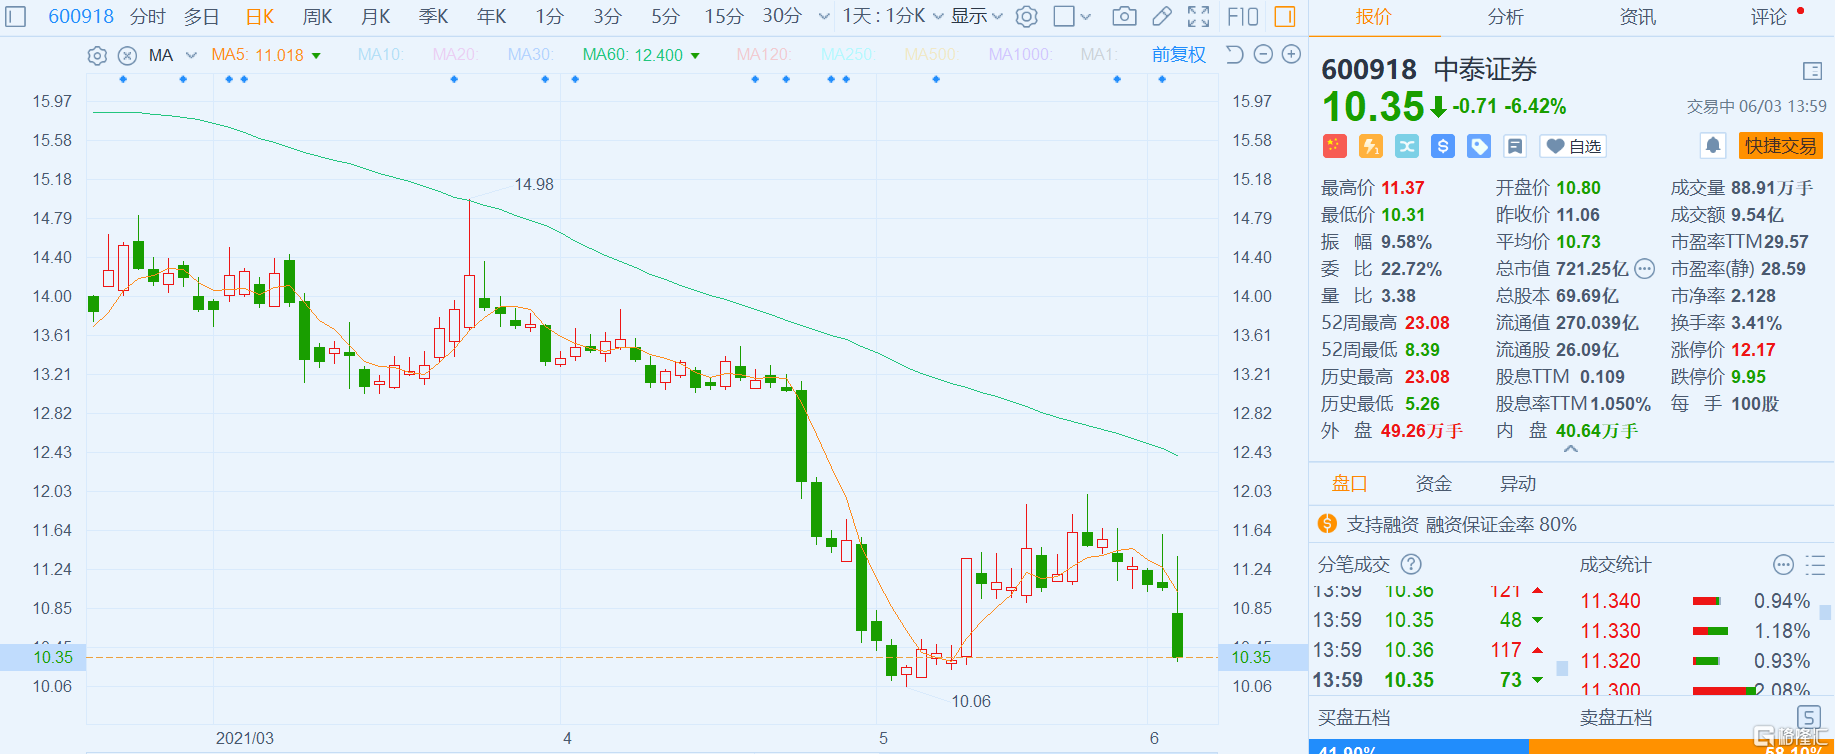Open the 分析 analysis tab

(1505, 17)
